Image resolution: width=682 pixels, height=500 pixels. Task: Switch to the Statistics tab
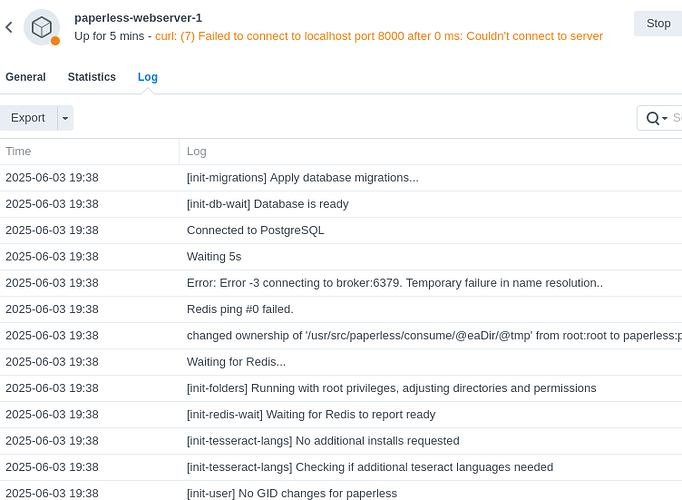coord(92,77)
